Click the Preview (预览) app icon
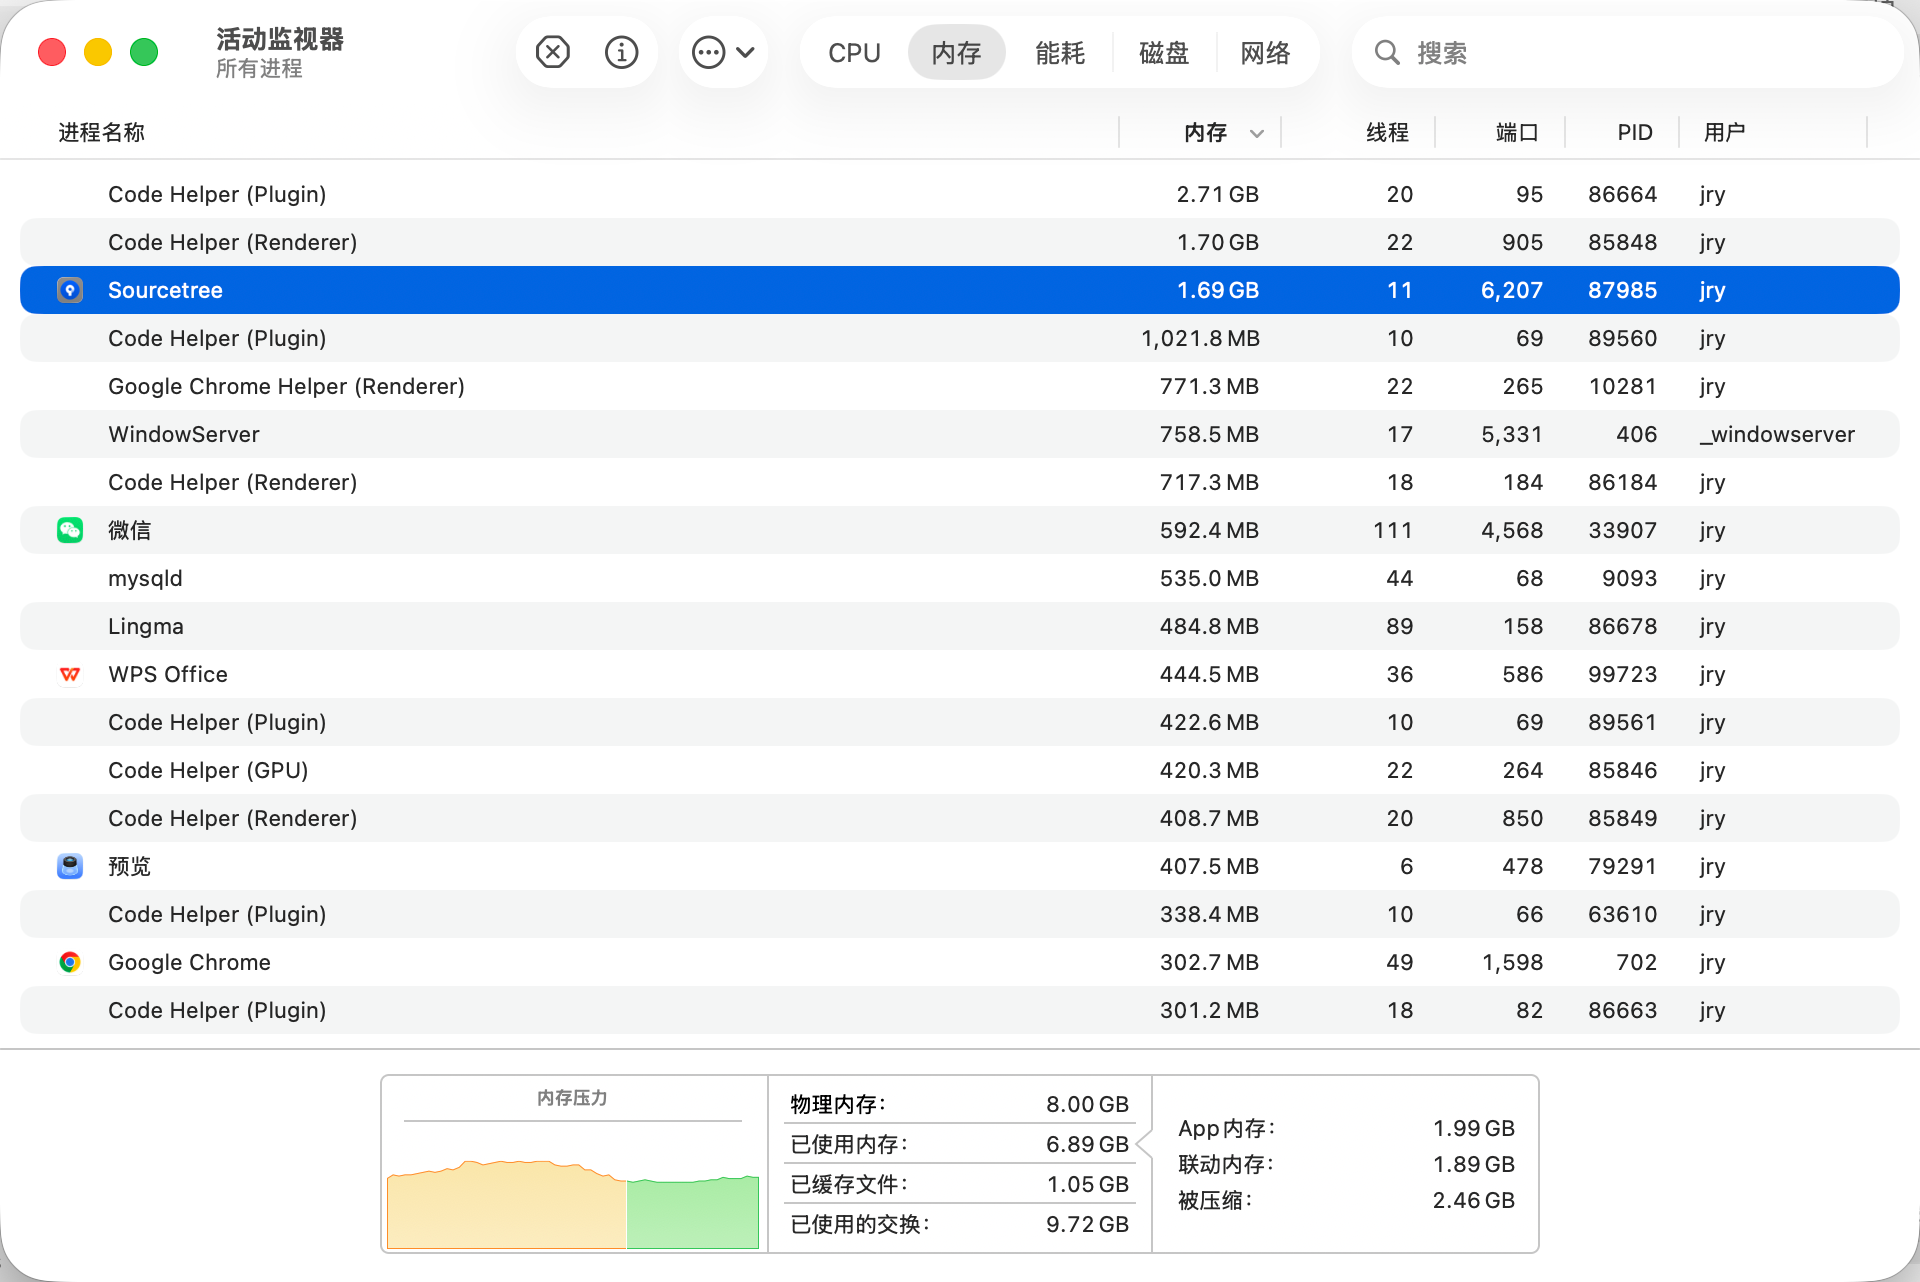The height and width of the screenshot is (1282, 1920). [x=70, y=866]
